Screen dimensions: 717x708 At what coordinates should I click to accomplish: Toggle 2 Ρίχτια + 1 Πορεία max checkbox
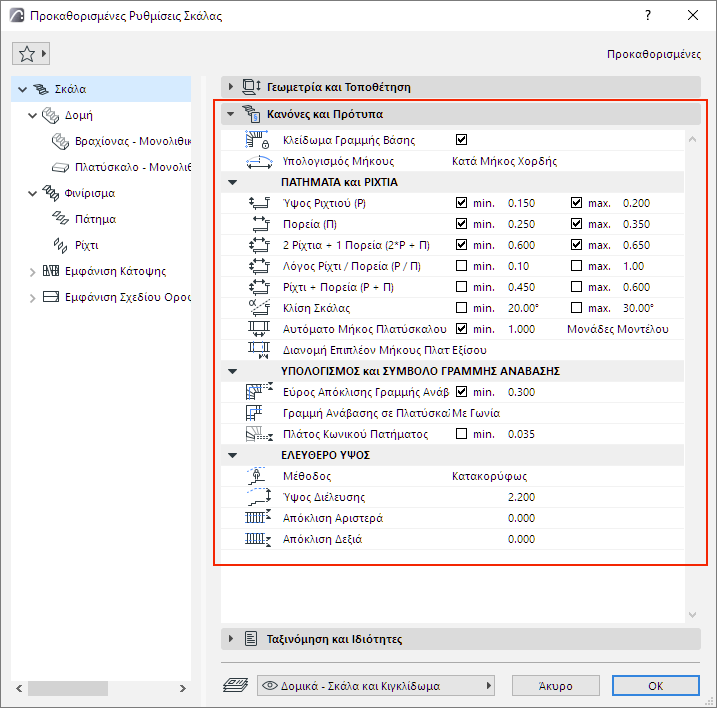point(576,245)
